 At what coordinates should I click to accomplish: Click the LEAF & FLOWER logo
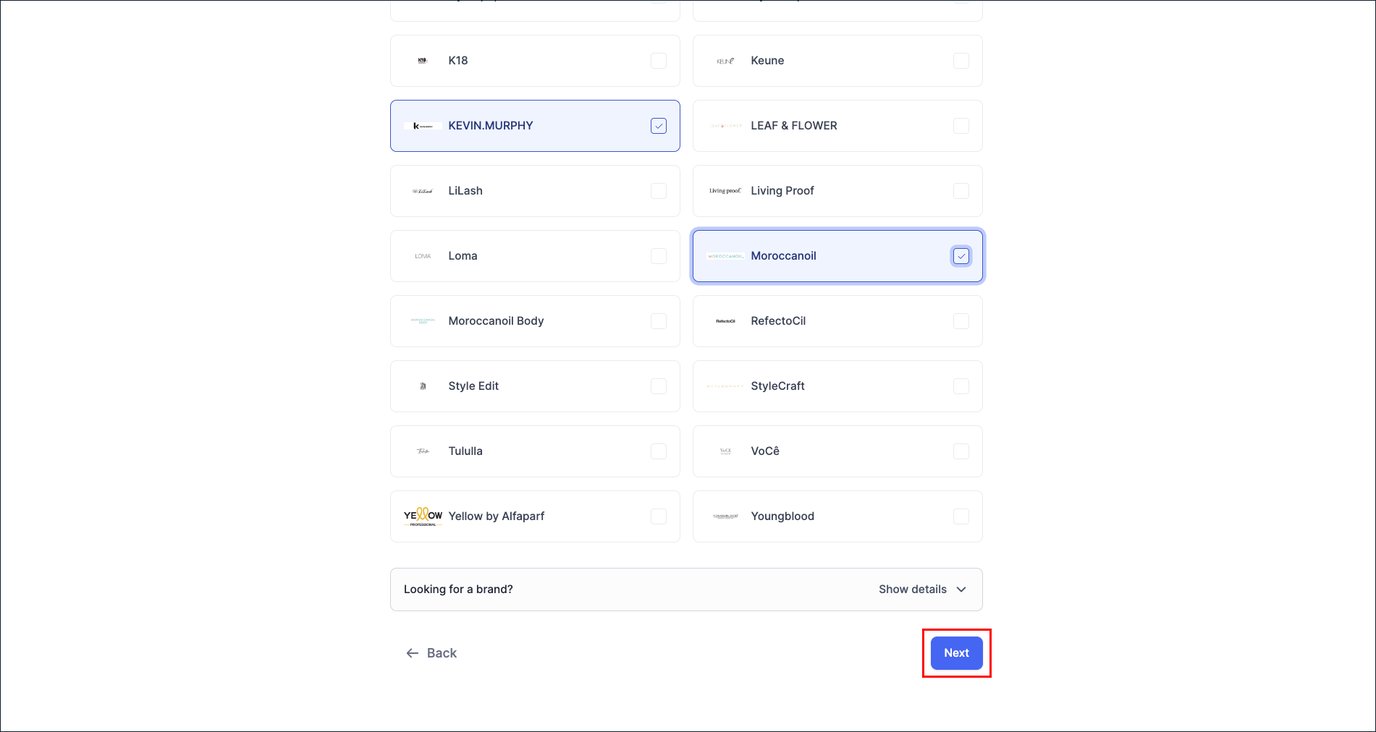(723, 125)
